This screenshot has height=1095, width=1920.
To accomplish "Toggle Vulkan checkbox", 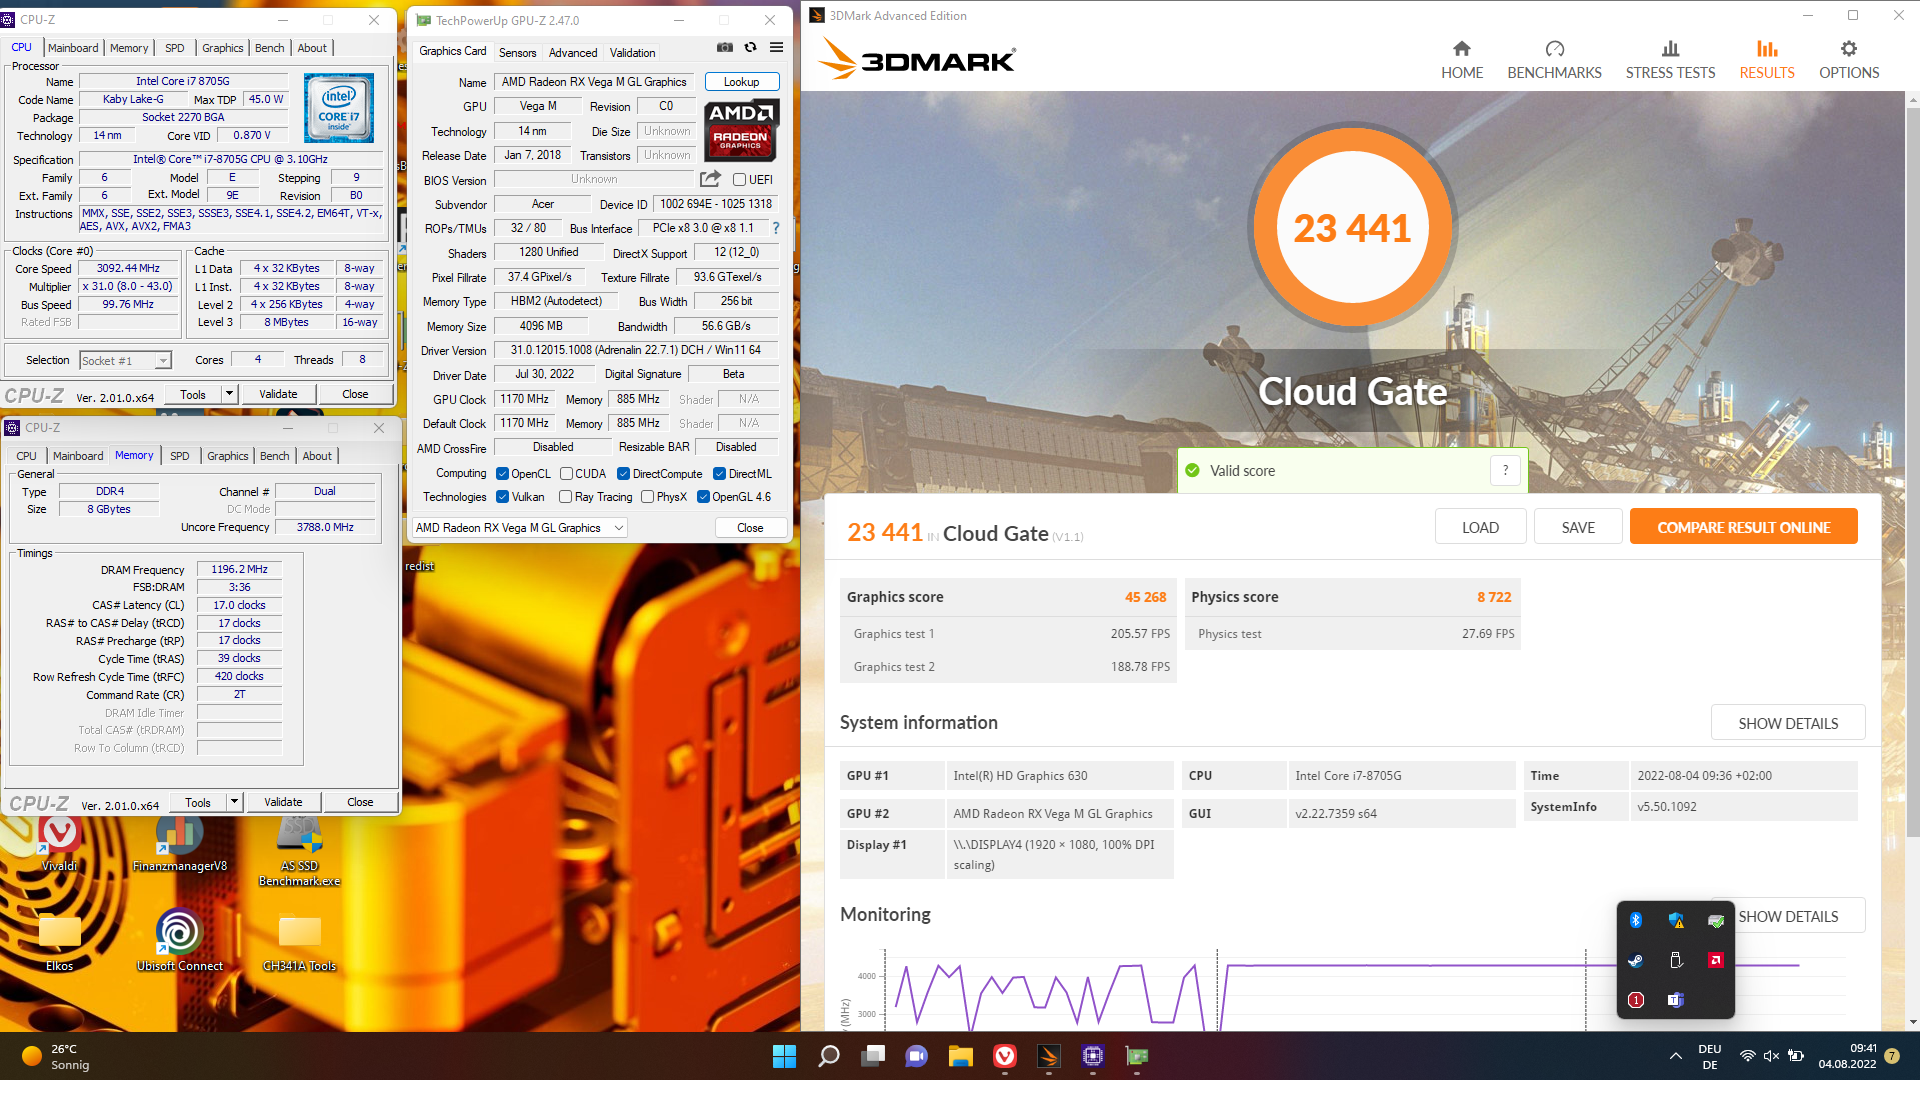I will (x=502, y=497).
